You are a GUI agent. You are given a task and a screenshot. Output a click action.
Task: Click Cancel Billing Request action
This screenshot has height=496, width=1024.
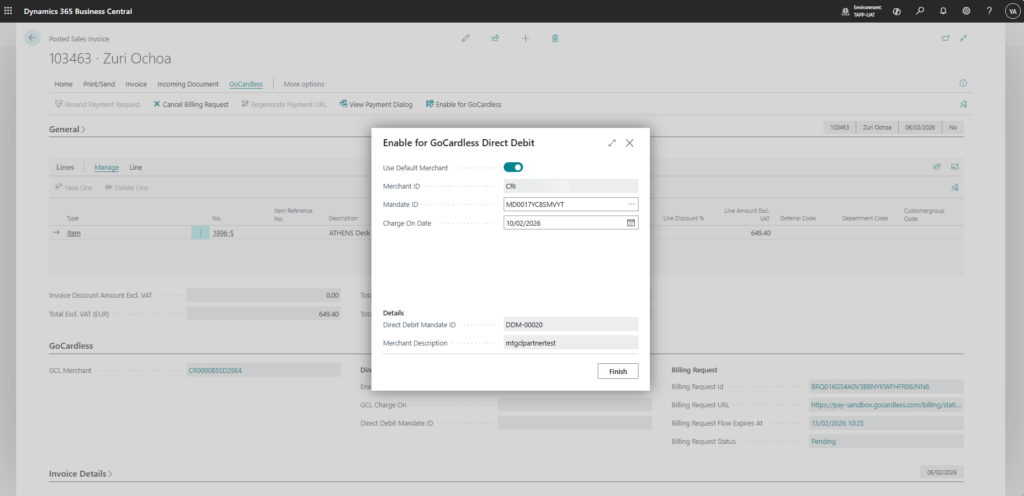pyautogui.click(x=191, y=104)
